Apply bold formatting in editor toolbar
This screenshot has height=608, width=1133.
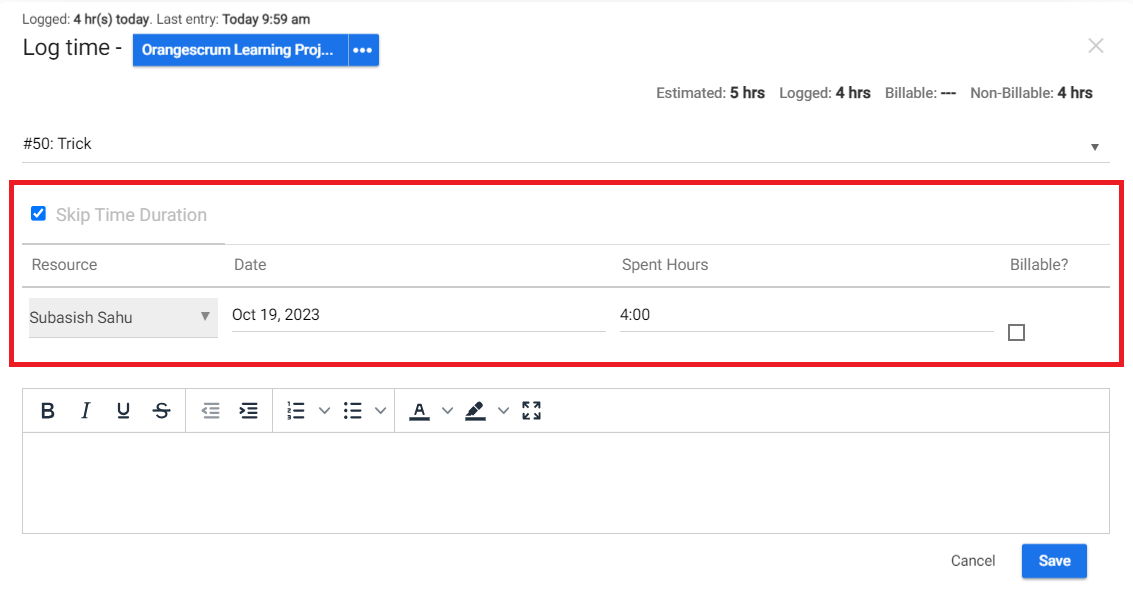(x=48, y=411)
